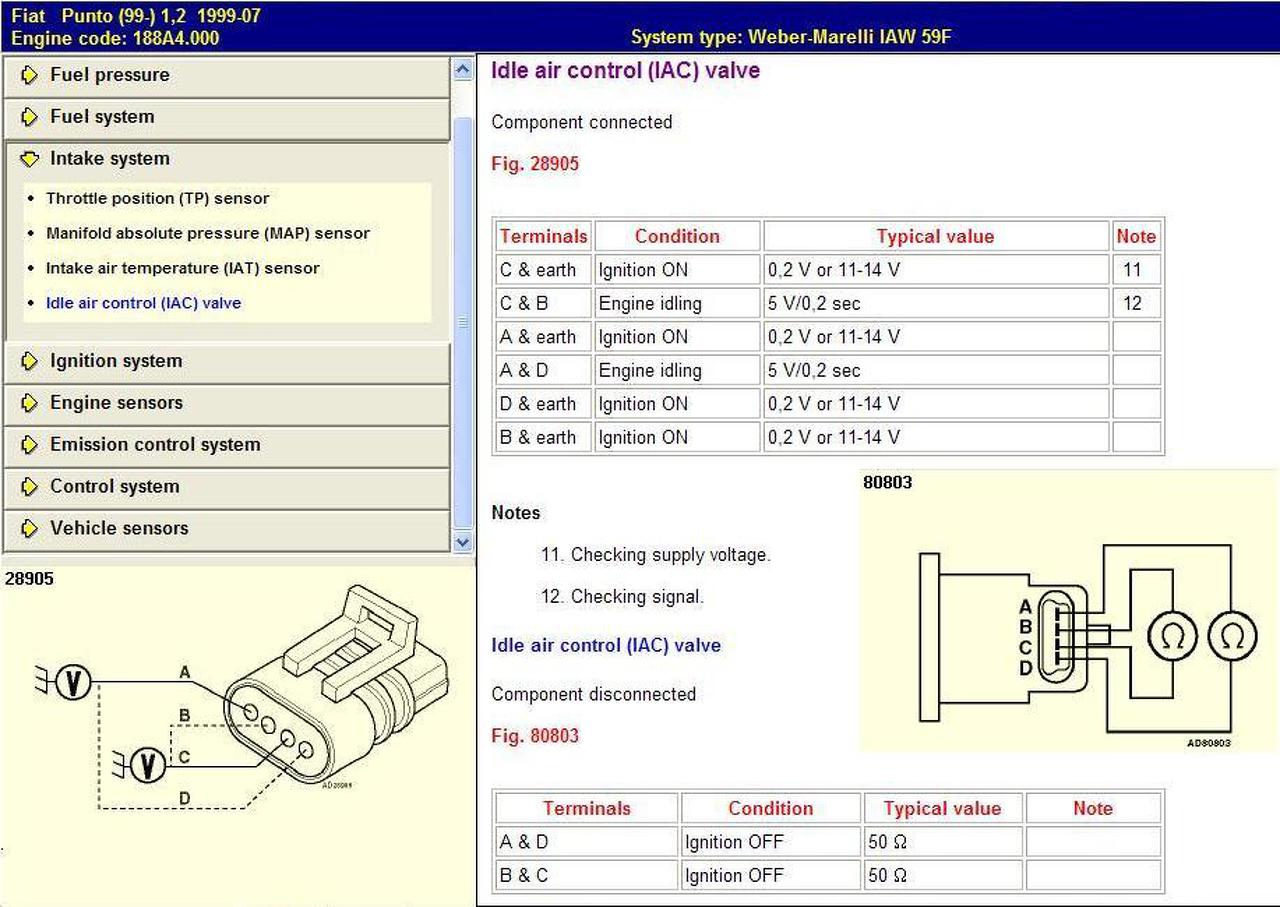Expand the Control system section arrow
This screenshot has height=907, width=1280.
pyautogui.click(x=30, y=487)
